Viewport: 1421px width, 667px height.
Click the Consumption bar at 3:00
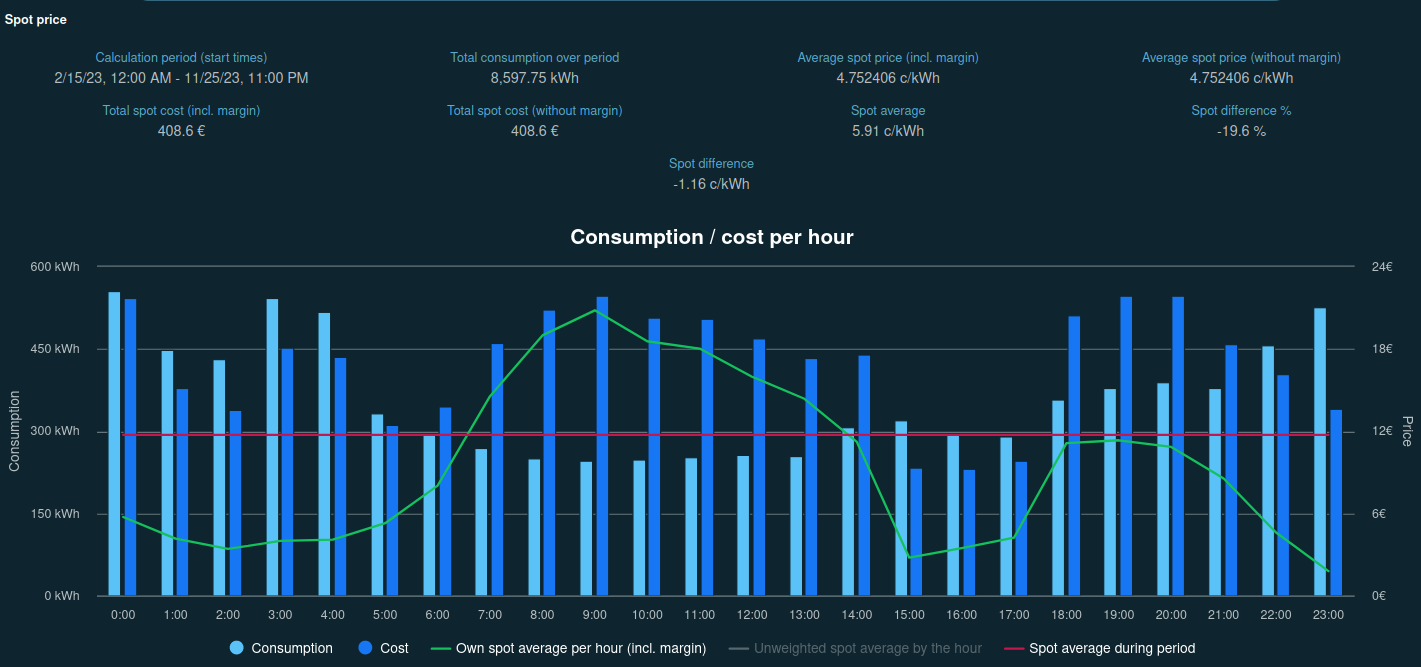[x=272, y=448]
